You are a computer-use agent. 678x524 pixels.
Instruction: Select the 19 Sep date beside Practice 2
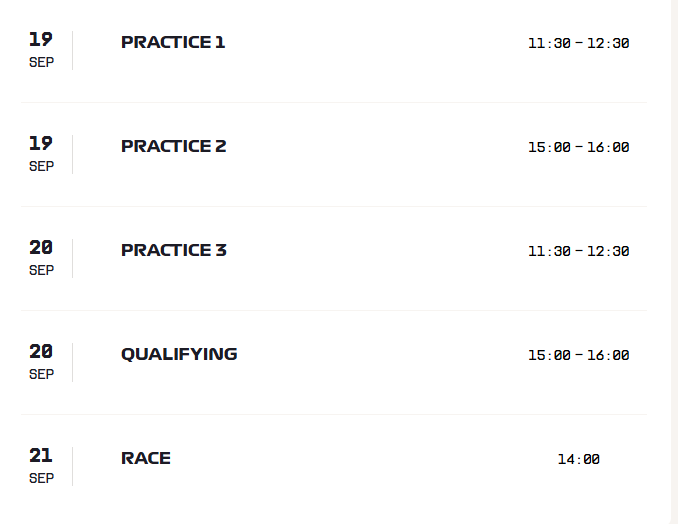[x=42, y=154]
